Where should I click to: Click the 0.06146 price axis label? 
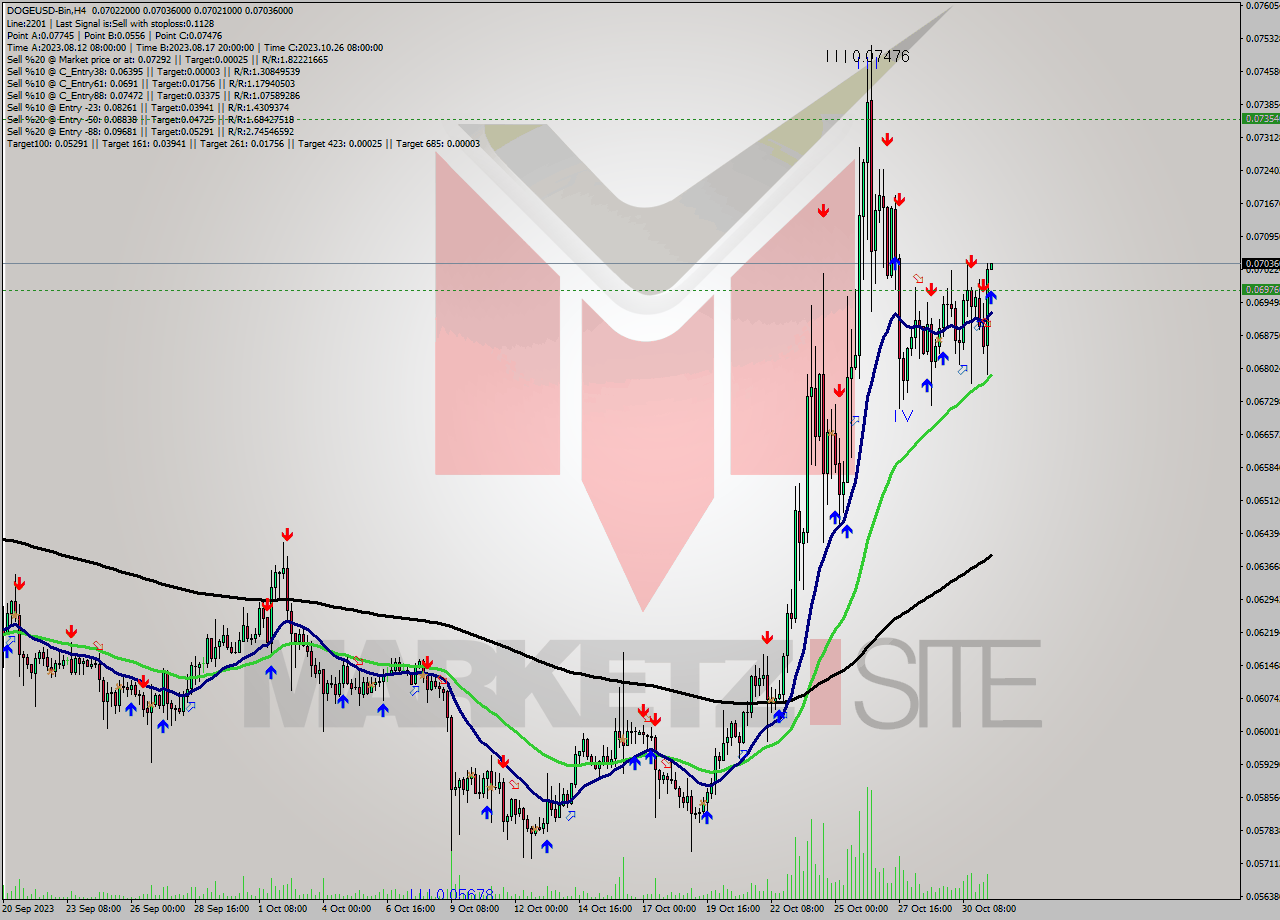[1262, 666]
